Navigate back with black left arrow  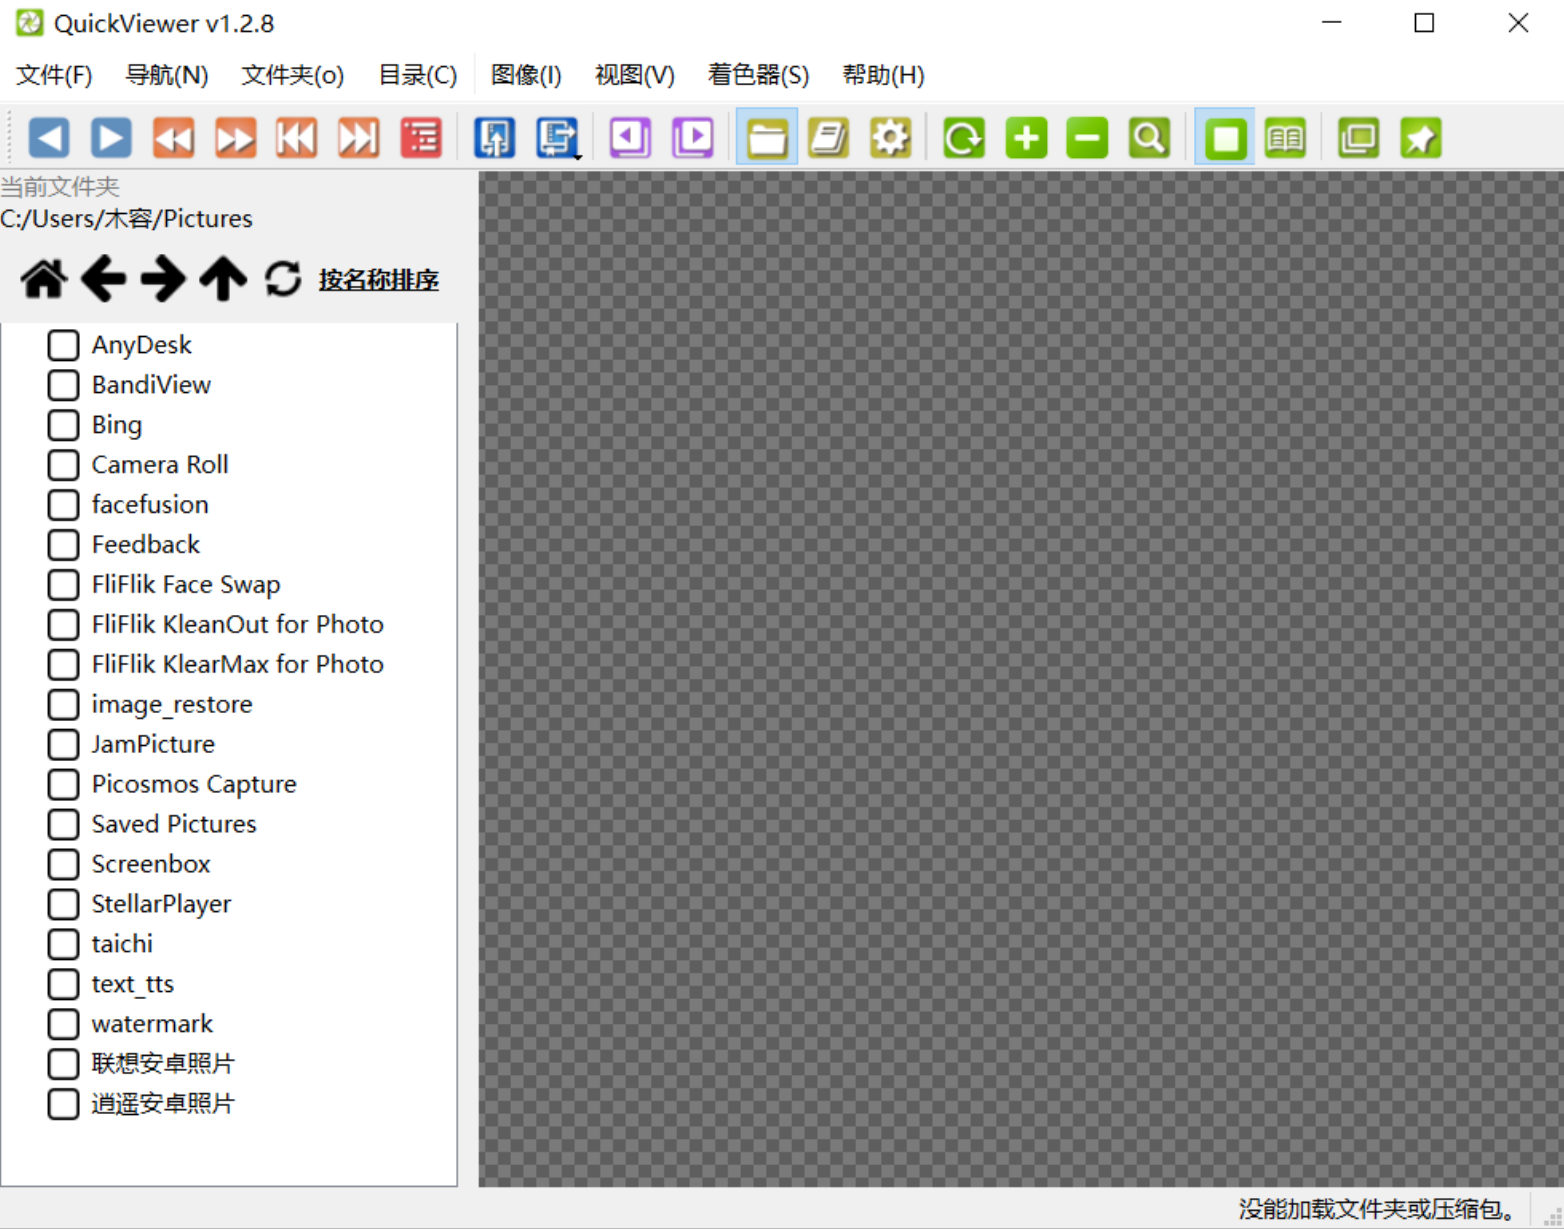click(x=104, y=279)
